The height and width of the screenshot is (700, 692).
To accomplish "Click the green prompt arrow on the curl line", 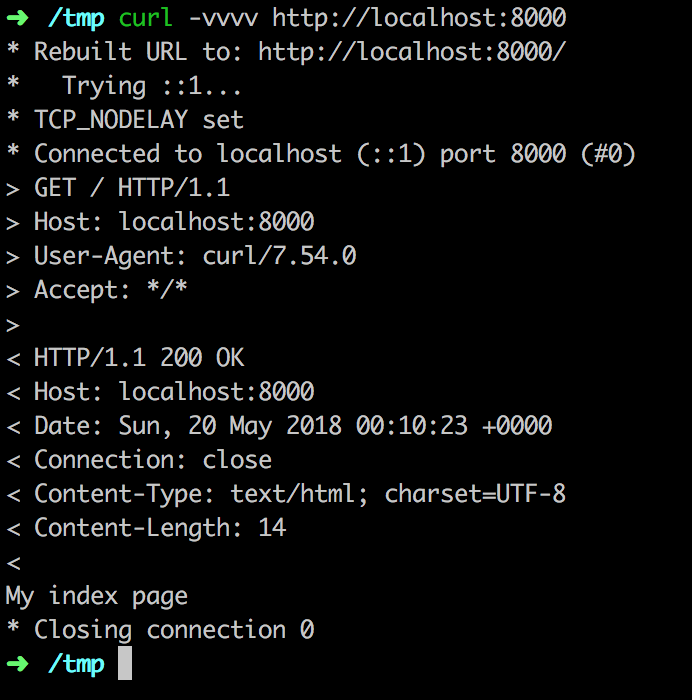I will (x=18, y=18).
